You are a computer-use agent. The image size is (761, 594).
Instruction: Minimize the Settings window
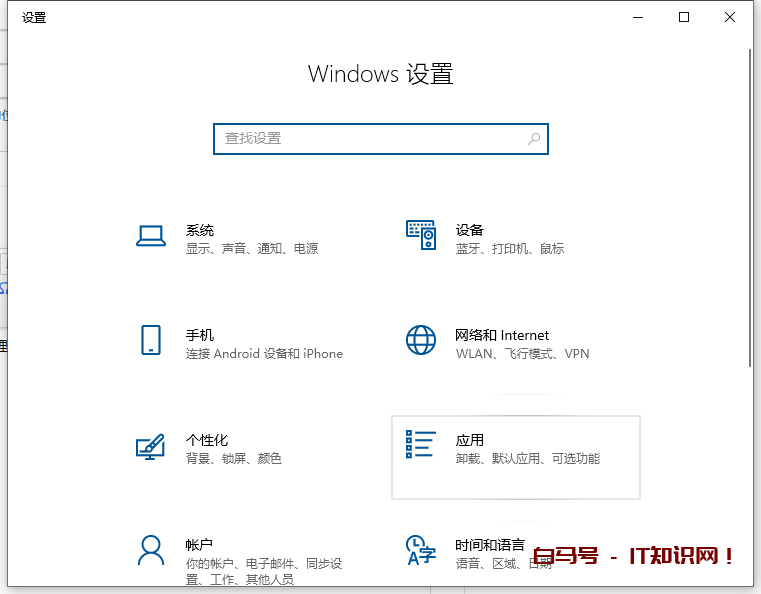638,17
